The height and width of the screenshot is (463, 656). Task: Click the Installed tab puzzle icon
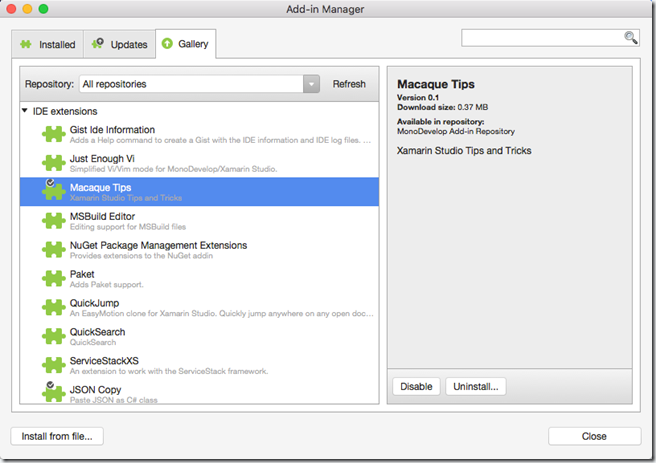click(x=26, y=44)
